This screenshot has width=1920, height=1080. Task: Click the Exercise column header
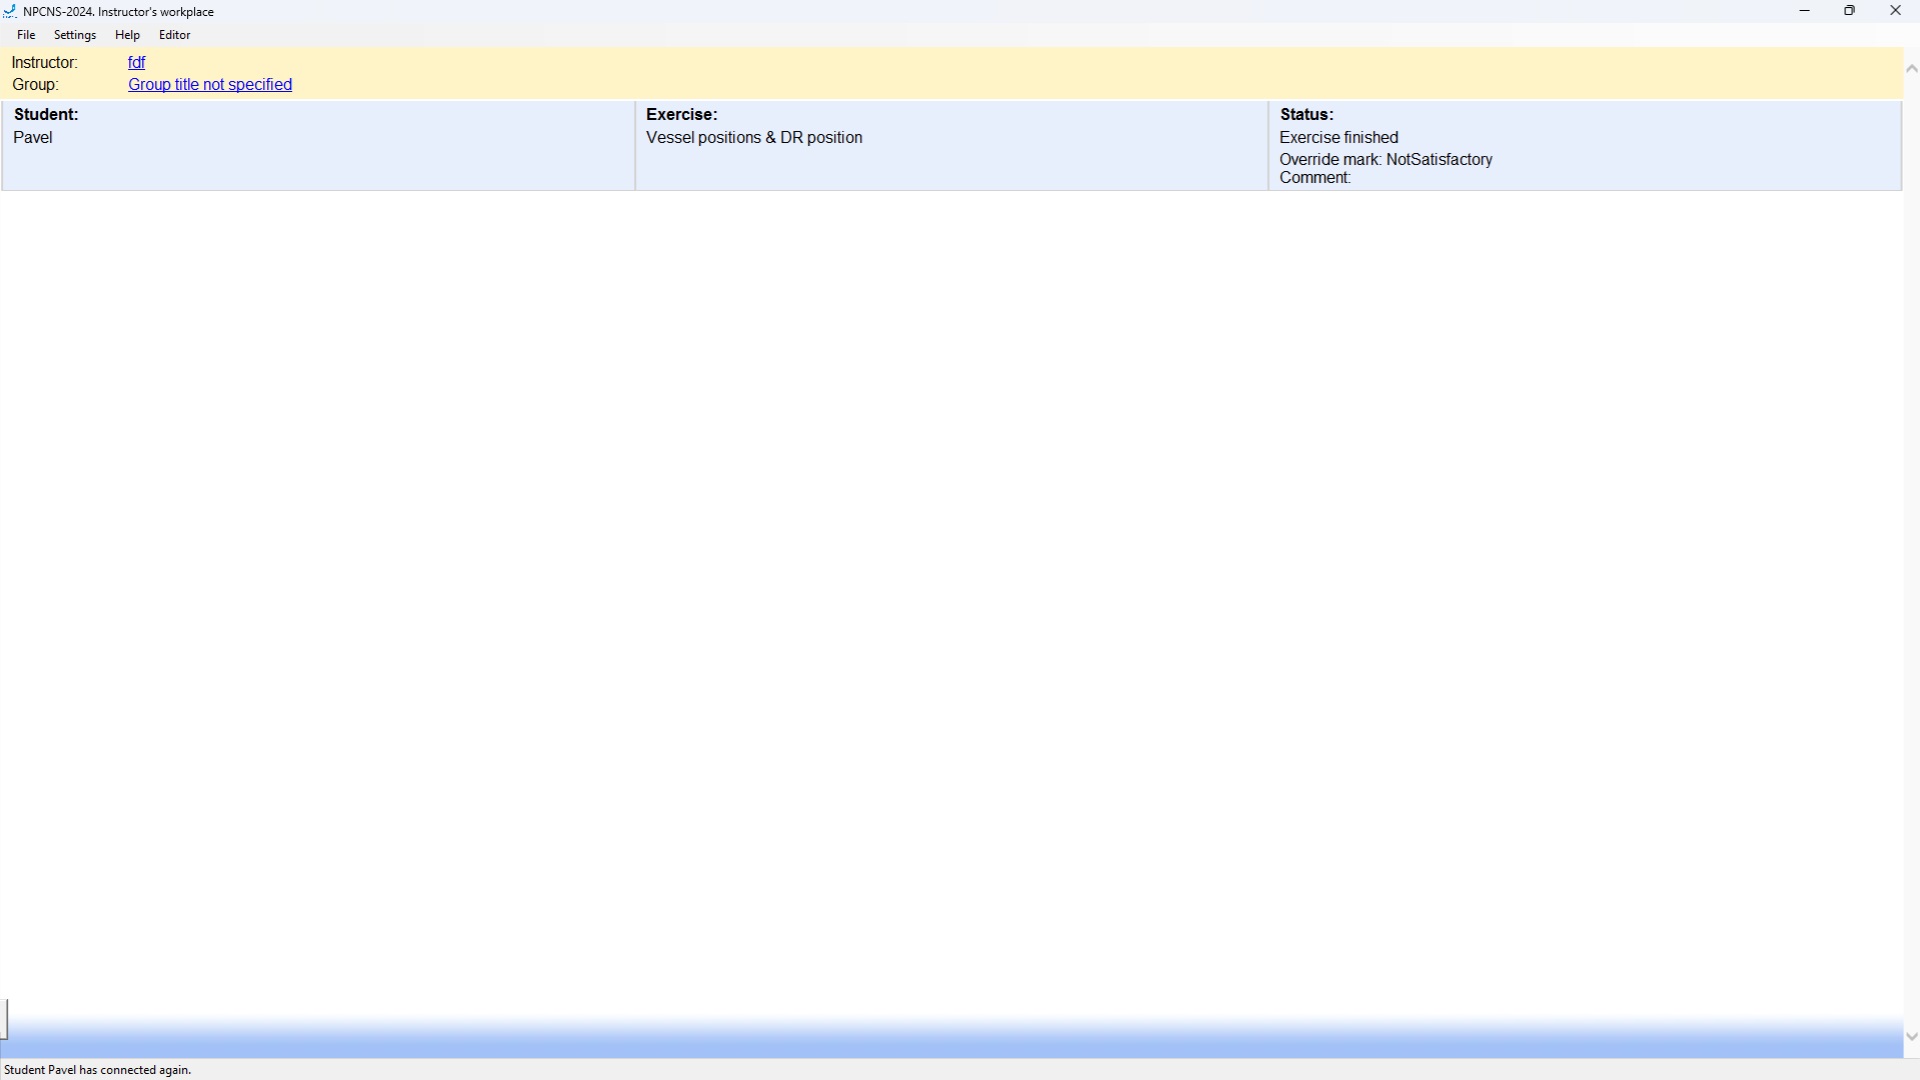682,115
